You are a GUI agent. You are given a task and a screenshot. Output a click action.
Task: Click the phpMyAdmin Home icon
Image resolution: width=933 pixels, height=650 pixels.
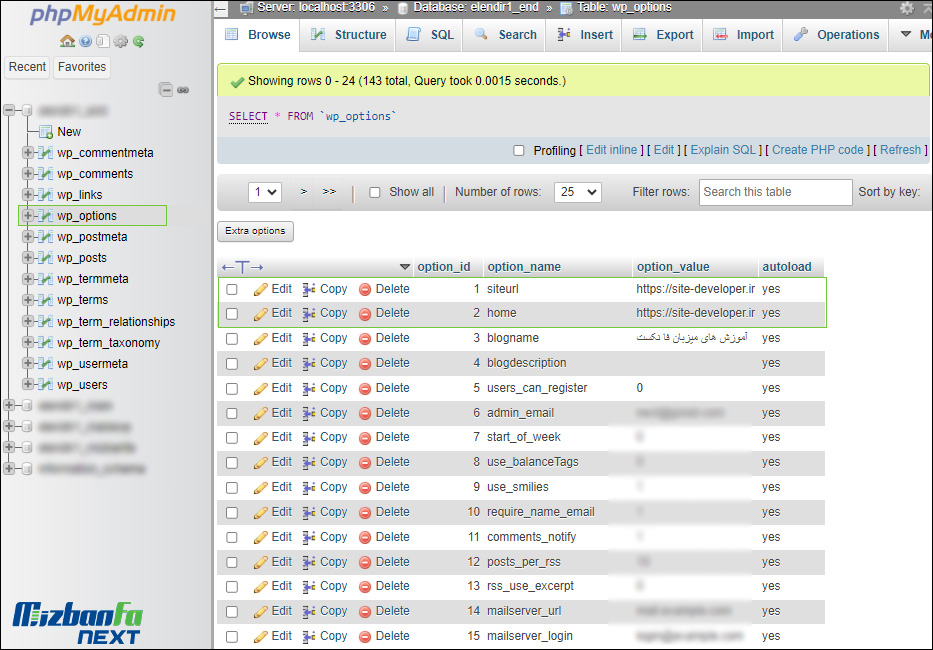coord(67,41)
